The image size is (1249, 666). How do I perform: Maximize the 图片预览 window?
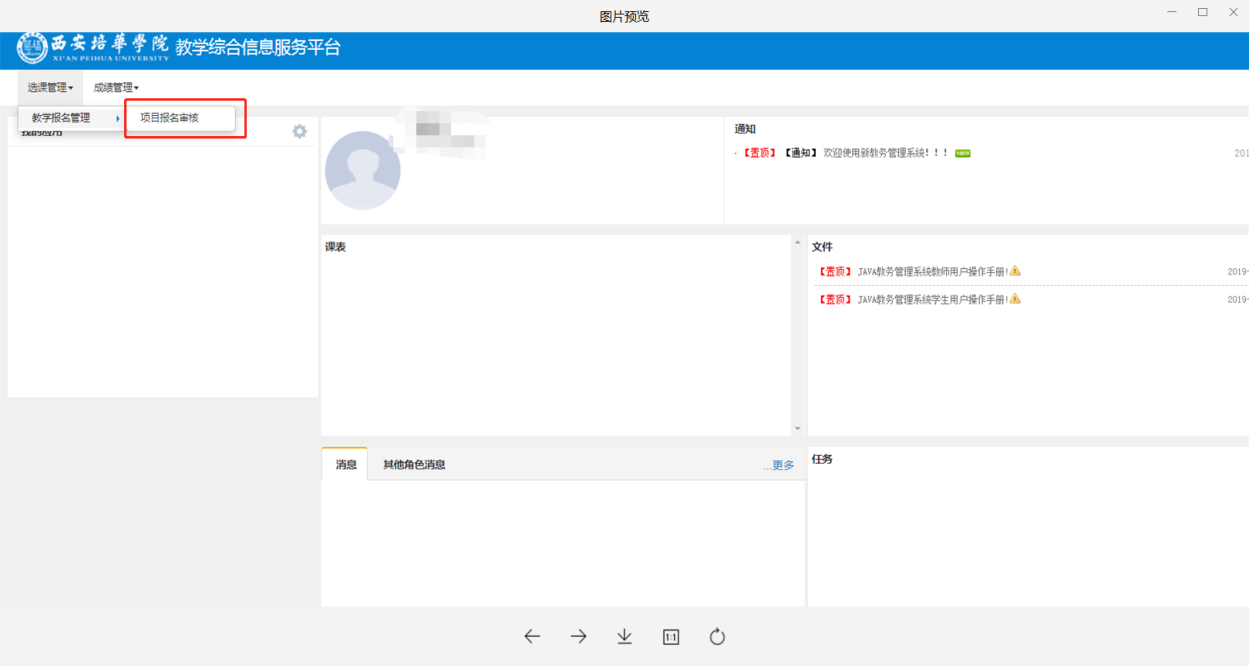pyautogui.click(x=1202, y=12)
